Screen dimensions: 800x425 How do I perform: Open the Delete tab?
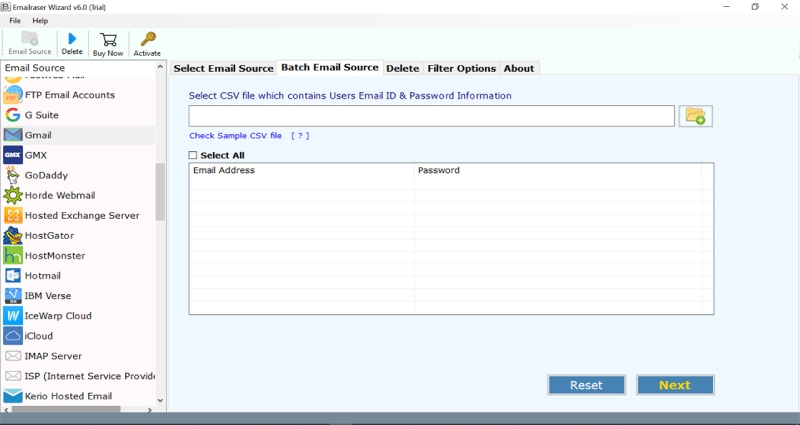[403, 68]
